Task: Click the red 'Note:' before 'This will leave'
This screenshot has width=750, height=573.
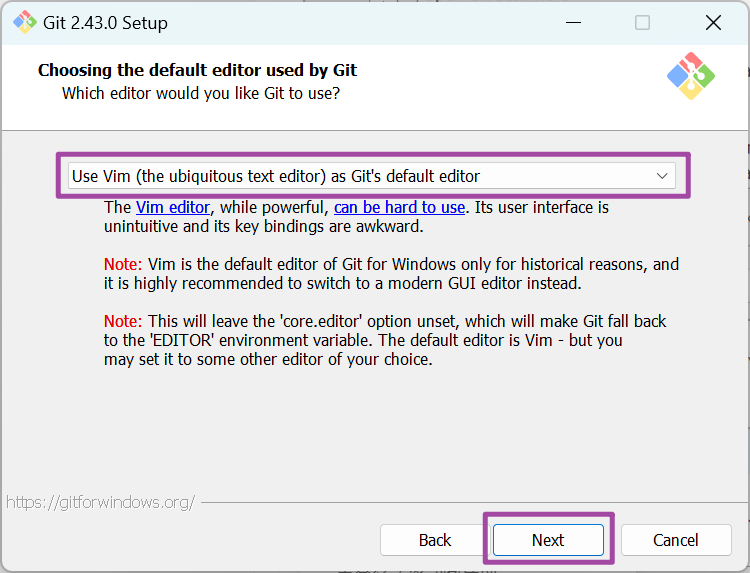Action: 124,322
